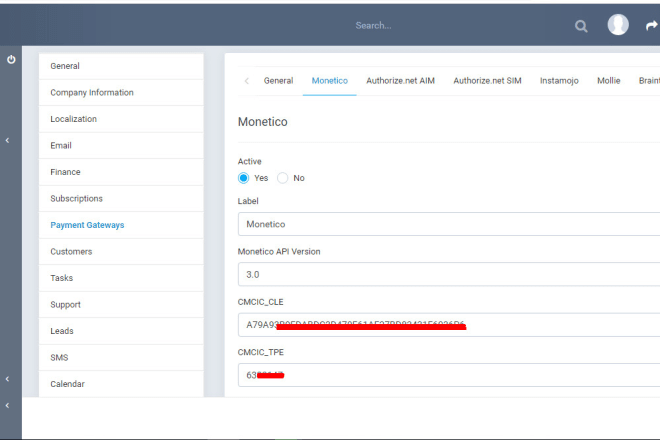
Task: Open Company Information settings
Action: click(121, 93)
